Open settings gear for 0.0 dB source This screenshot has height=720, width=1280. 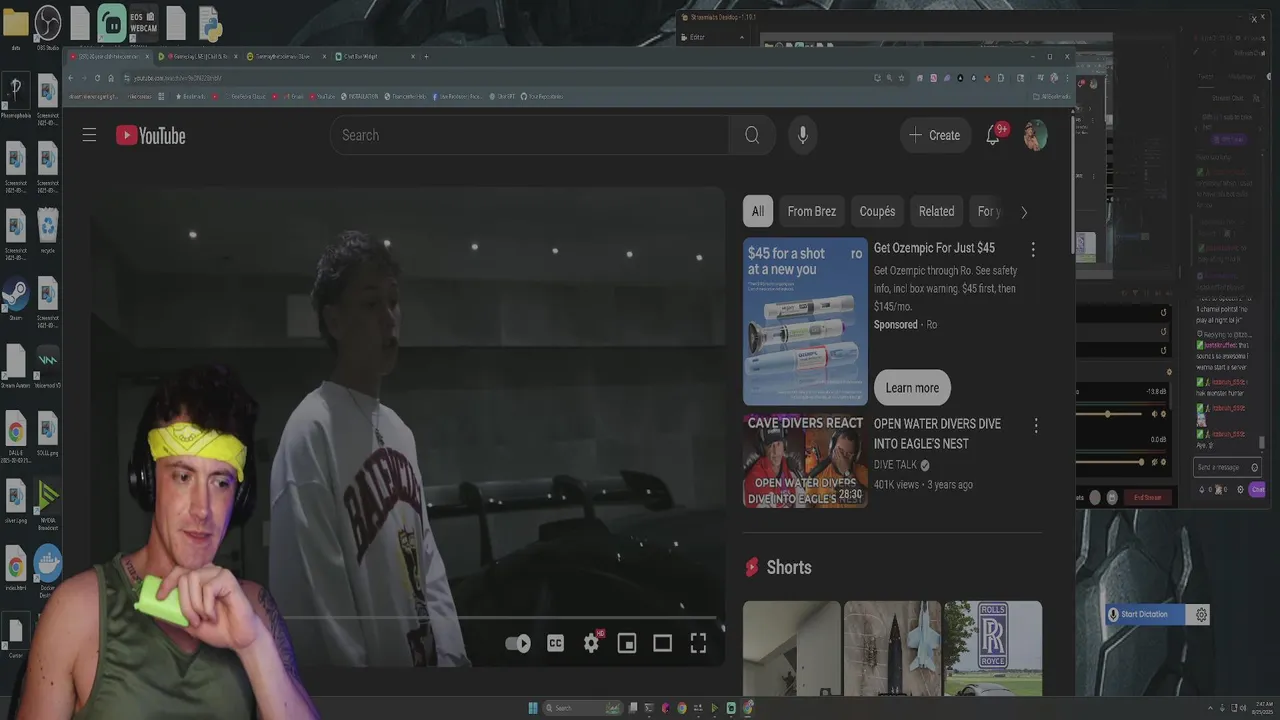(x=1164, y=462)
